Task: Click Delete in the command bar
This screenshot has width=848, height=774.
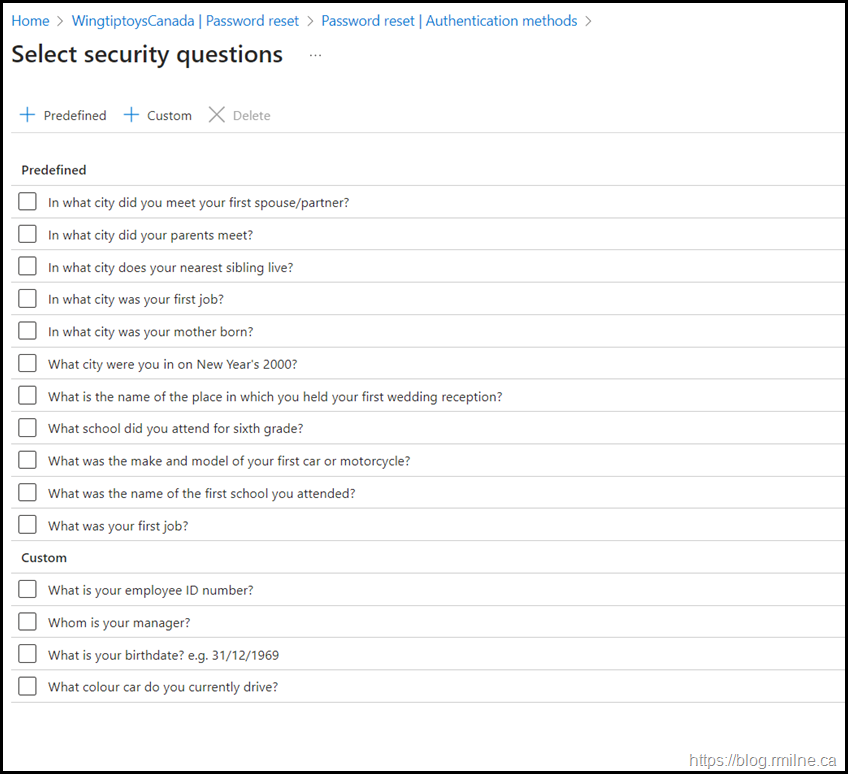Action: 238,115
